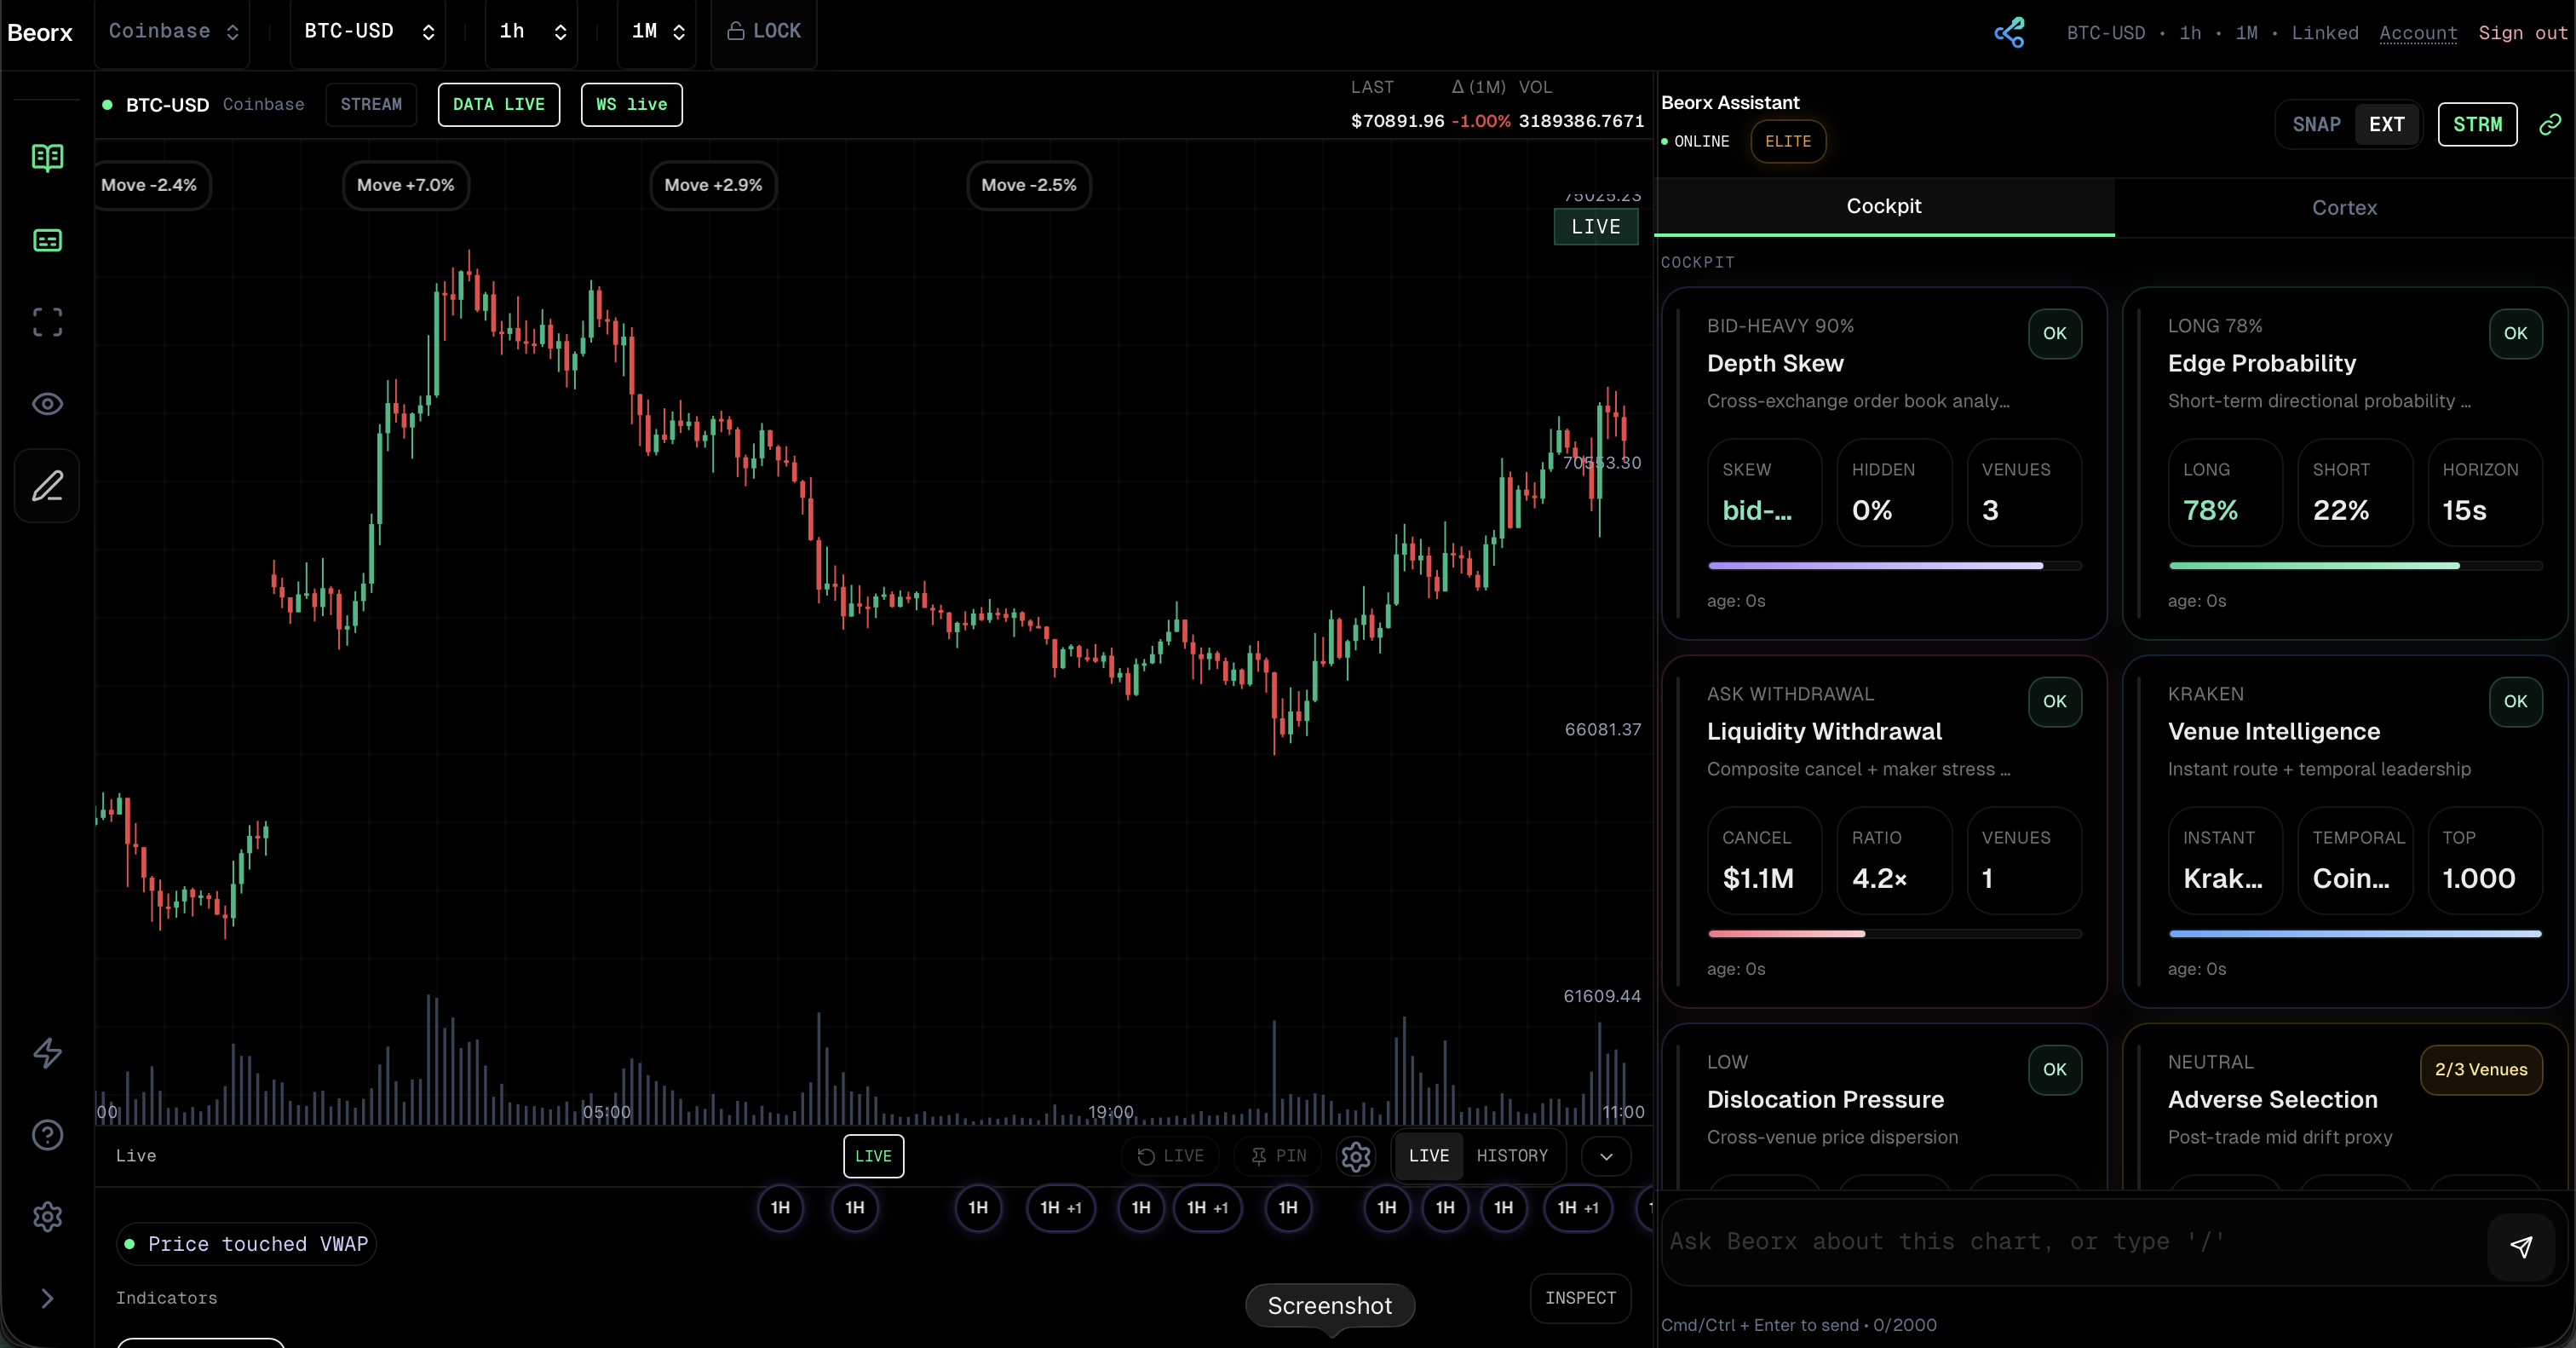Click the Sign out link
The image size is (2576, 1348).
point(2522,33)
